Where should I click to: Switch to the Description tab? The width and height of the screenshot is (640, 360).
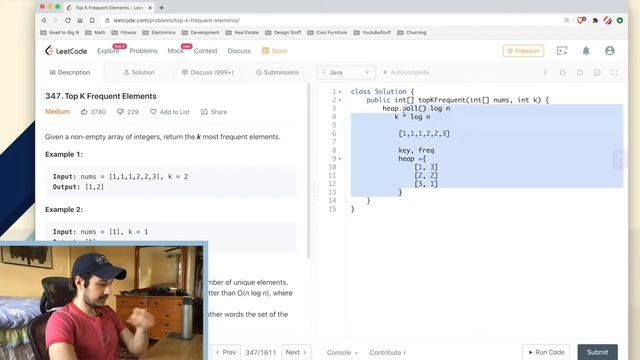(70, 72)
